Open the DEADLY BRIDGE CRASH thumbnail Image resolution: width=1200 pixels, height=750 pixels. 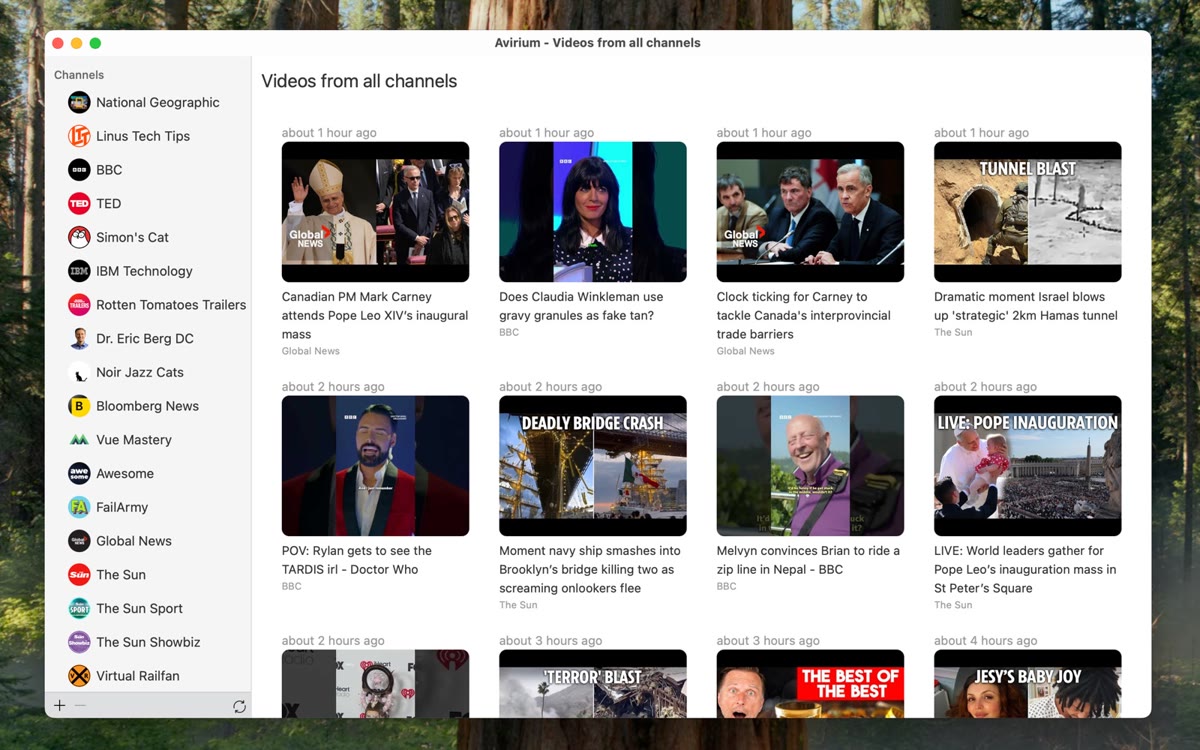(x=593, y=466)
